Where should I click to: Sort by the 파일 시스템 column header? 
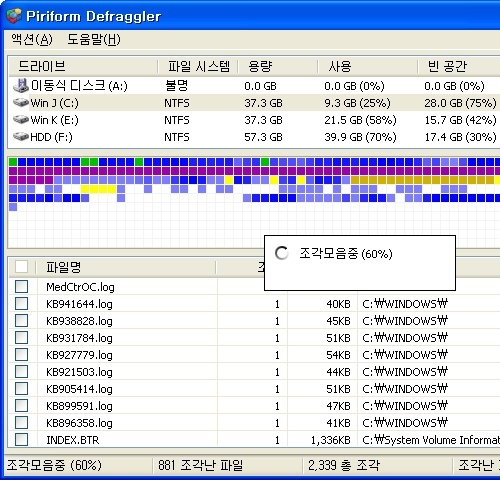tap(198, 66)
